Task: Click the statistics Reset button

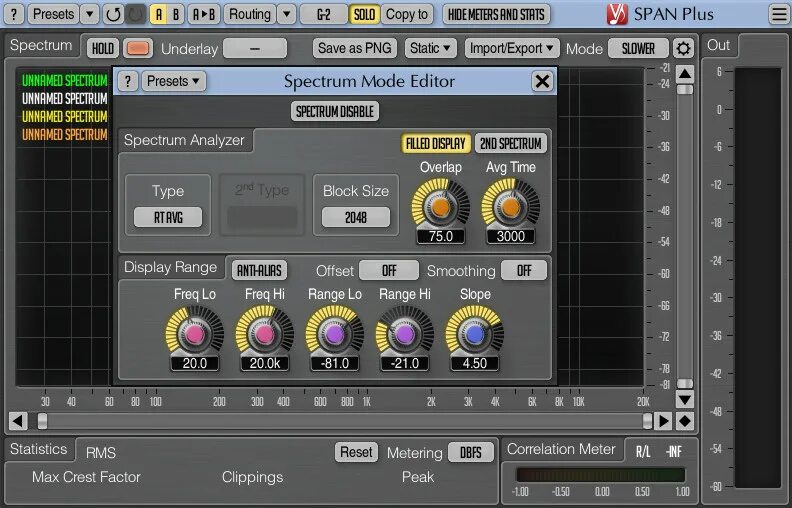Action: 356,452
